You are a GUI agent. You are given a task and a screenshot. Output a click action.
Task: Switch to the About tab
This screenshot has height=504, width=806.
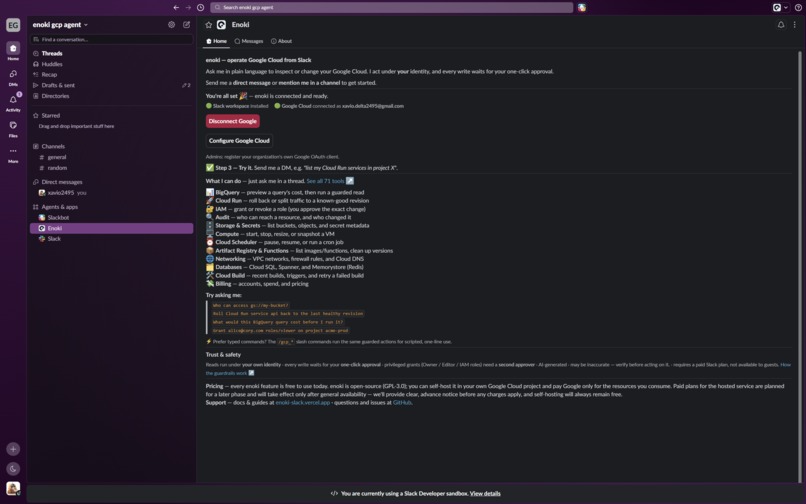pos(282,41)
